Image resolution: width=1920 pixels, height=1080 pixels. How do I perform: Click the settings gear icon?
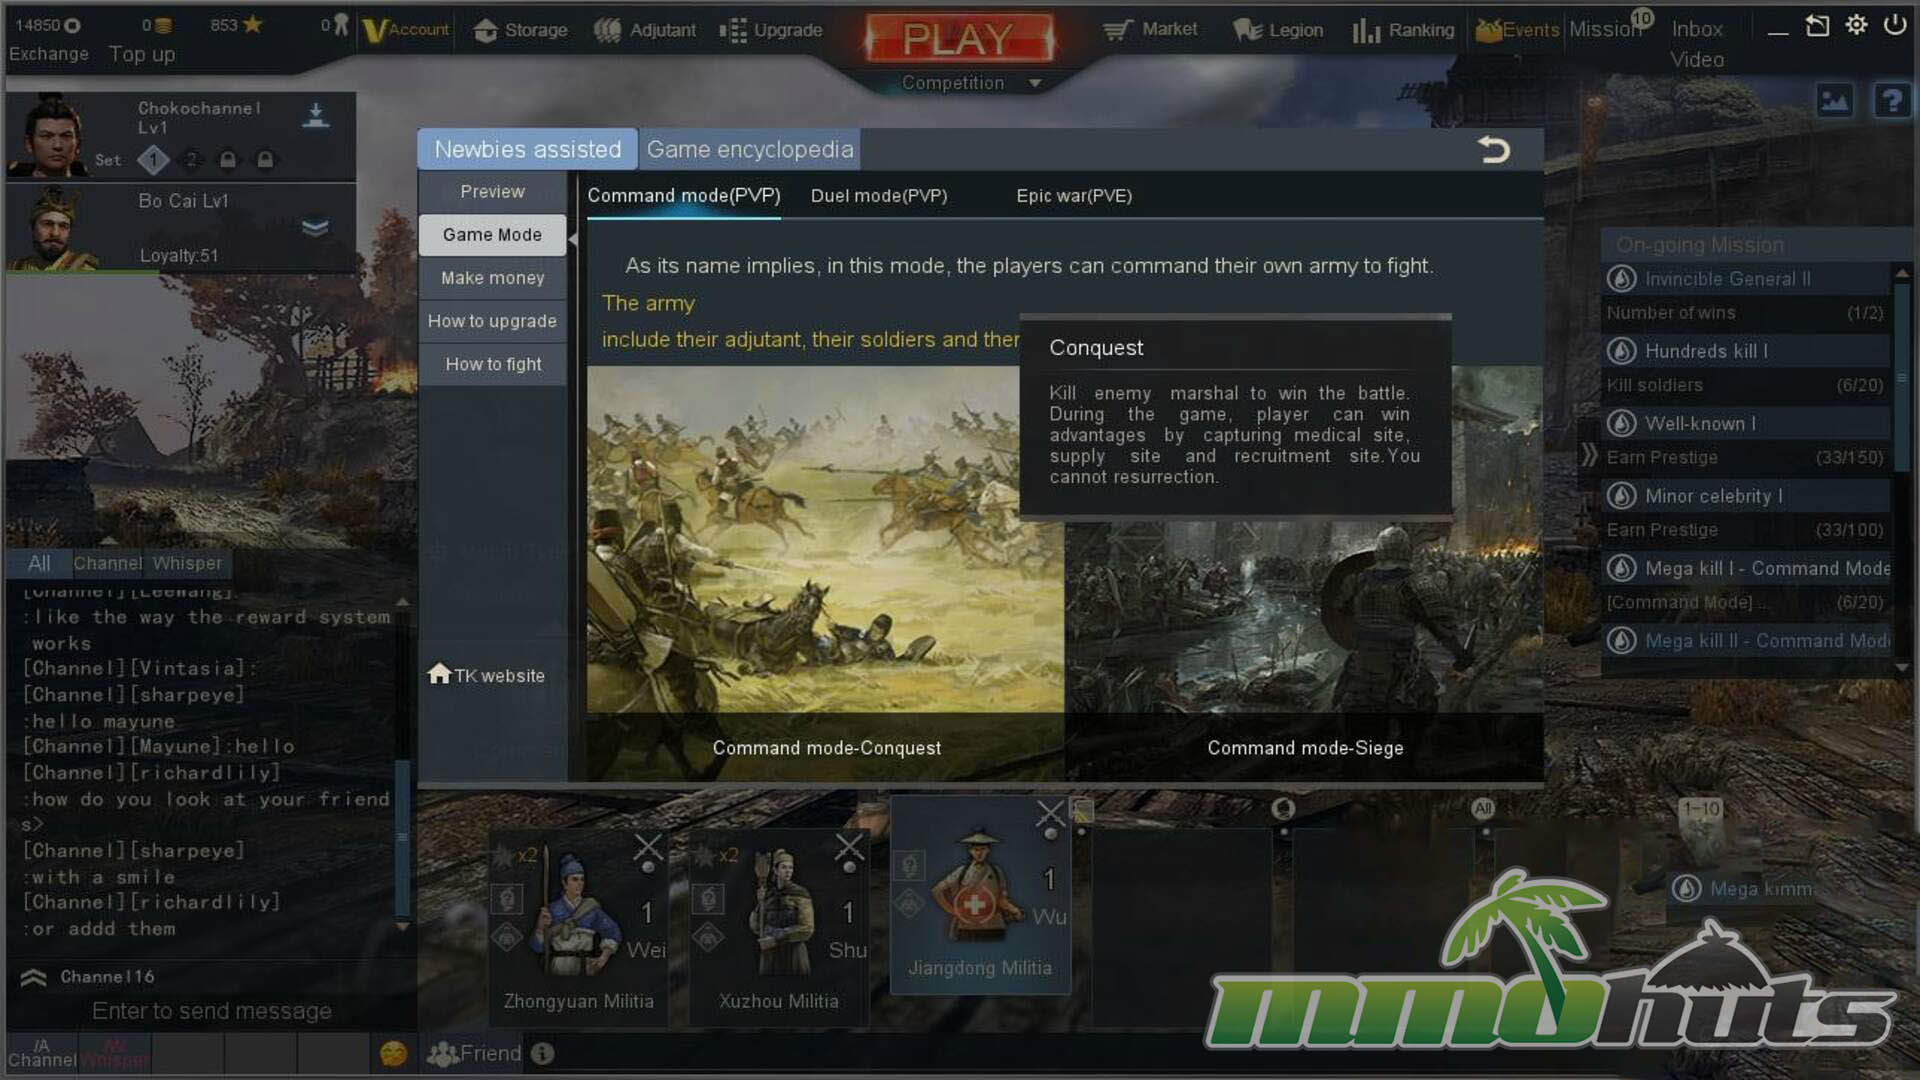tap(1856, 25)
